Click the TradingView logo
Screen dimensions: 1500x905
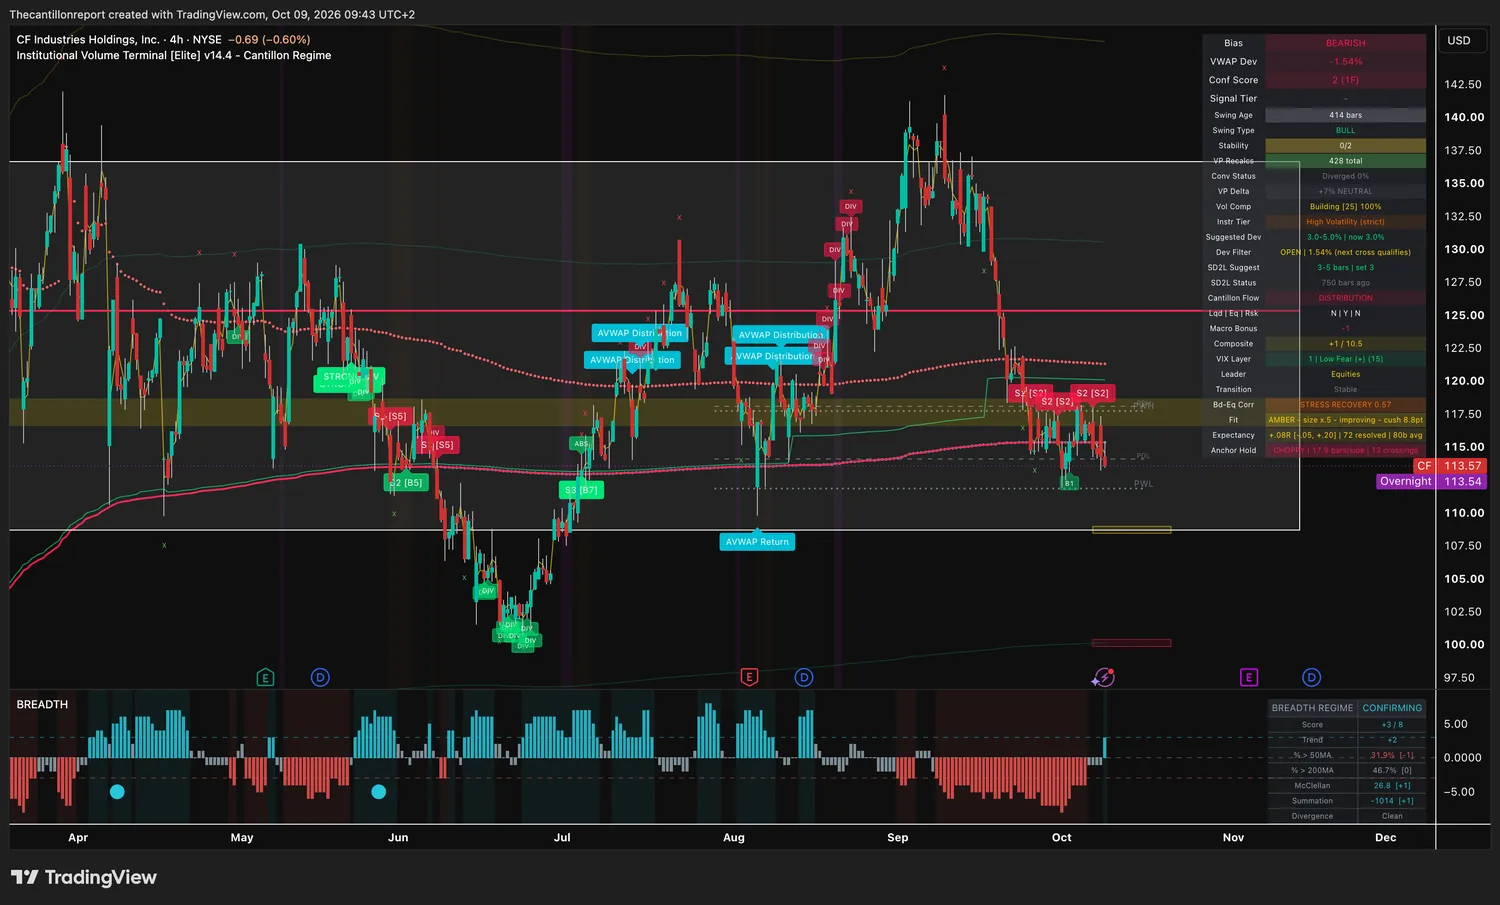[x=84, y=877]
